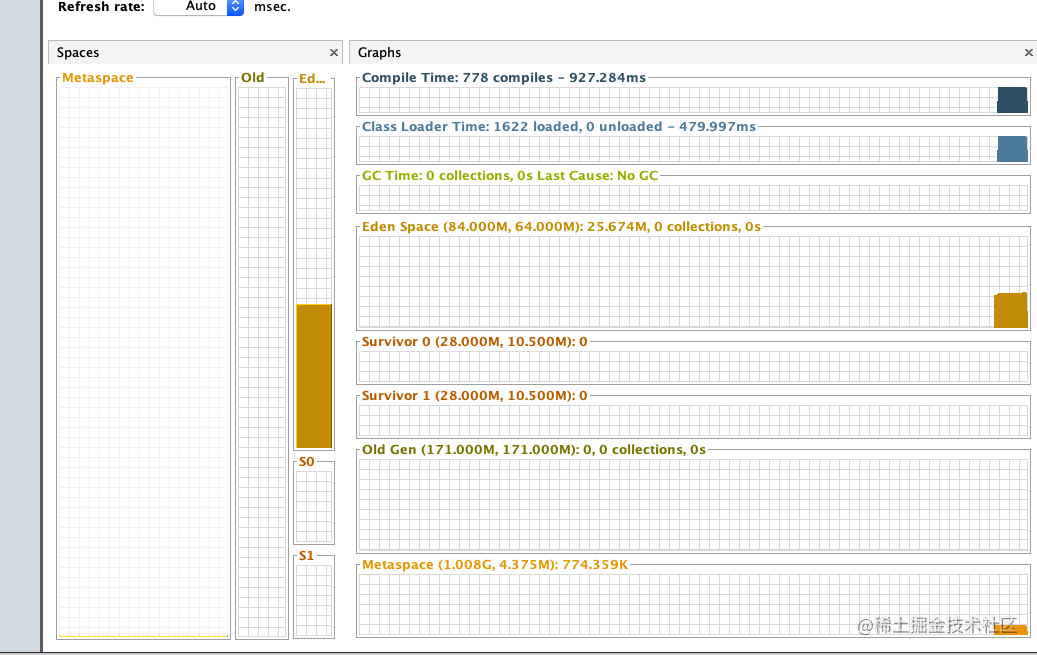The height and width of the screenshot is (655, 1037).
Task: Click the Ed... label in Spaces panel
Action: pyautogui.click(x=312, y=79)
